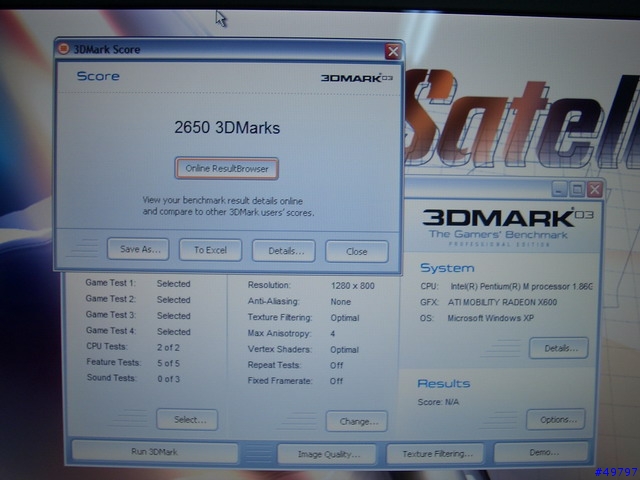Image resolution: width=640 pixels, height=480 pixels.
Task: Click the 'Repeat Tests:' label
Action: tap(274, 365)
